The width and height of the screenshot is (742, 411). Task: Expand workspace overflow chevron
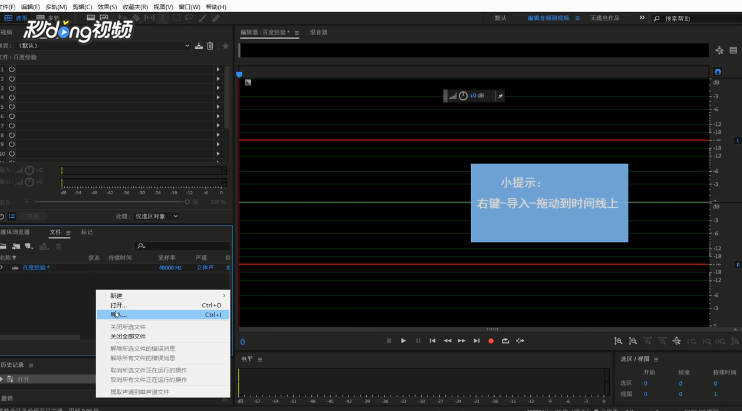(x=642, y=17)
